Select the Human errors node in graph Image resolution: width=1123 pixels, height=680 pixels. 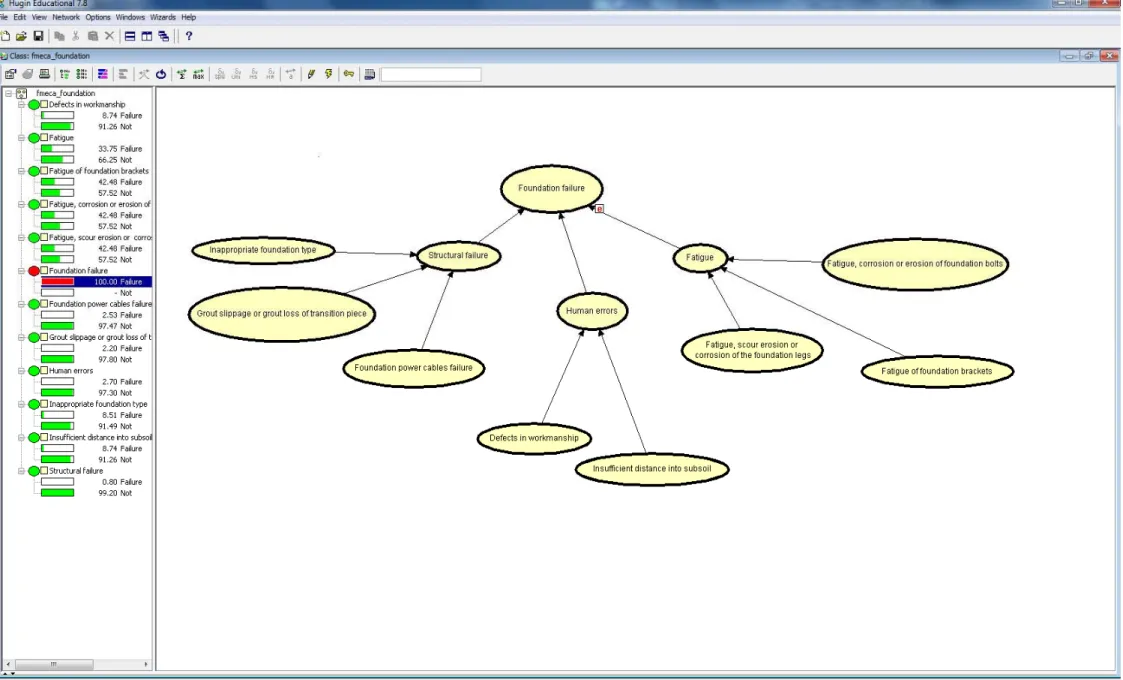(x=592, y=311)
